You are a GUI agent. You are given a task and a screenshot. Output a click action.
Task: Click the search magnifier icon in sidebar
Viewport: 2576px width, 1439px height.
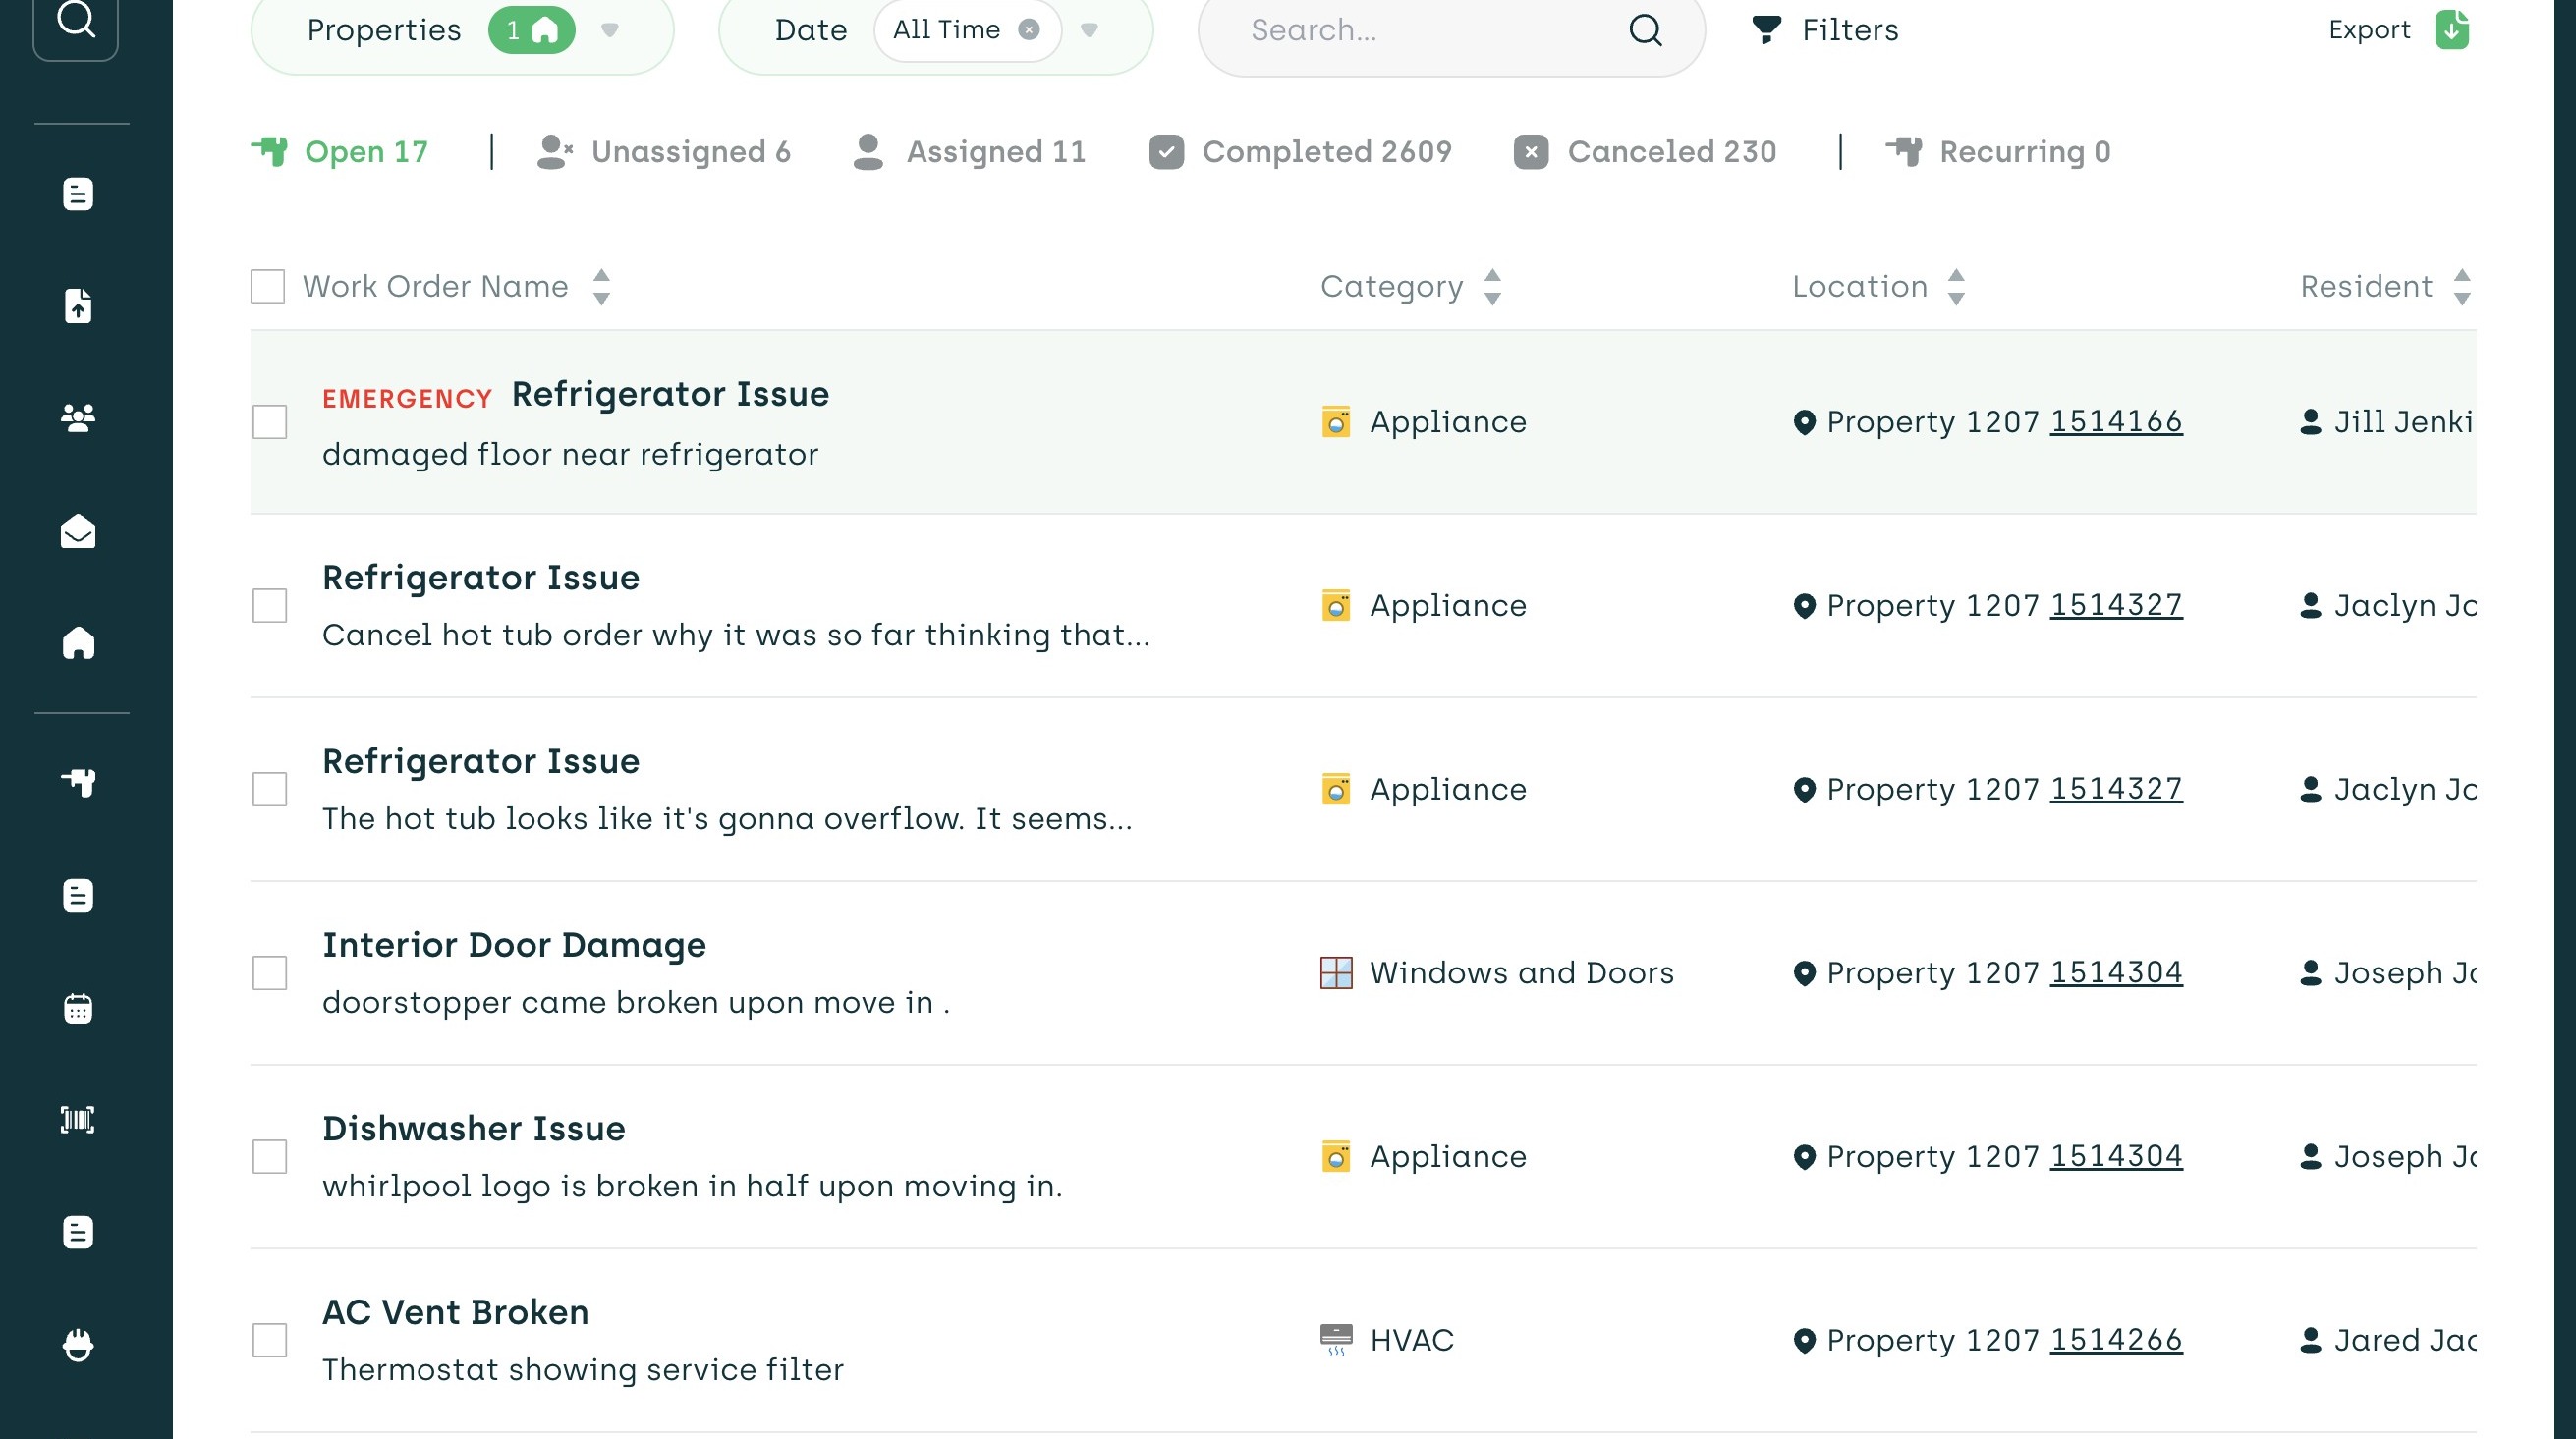pyautogui.click(x=76, y=22)
